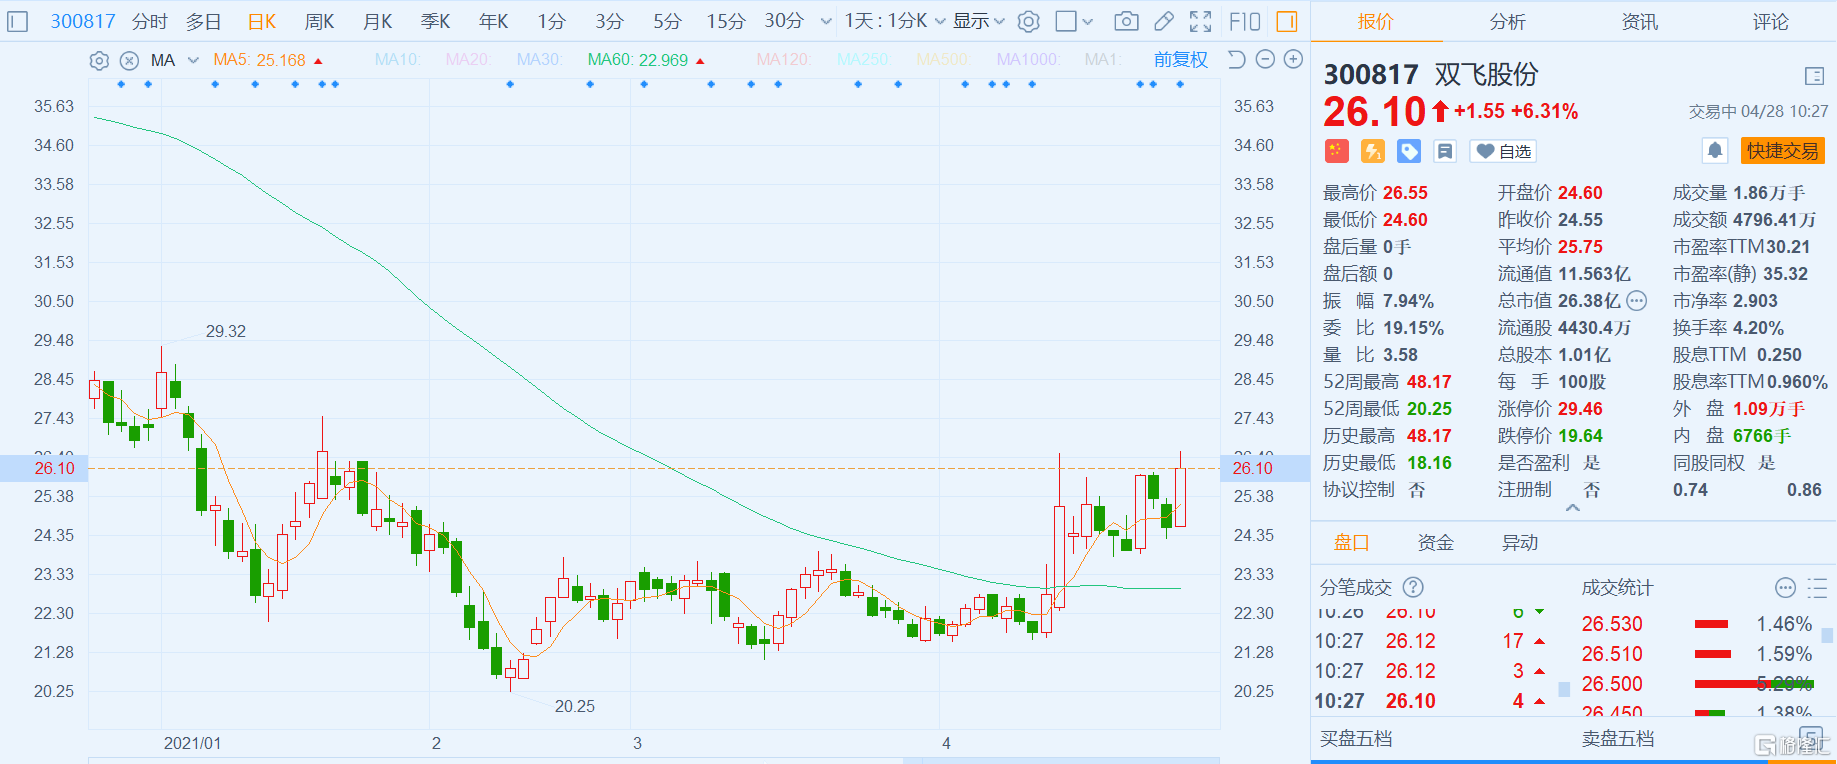1837x764 pixels.
Task: Open the 资讯 tab
Action: 1640,21
